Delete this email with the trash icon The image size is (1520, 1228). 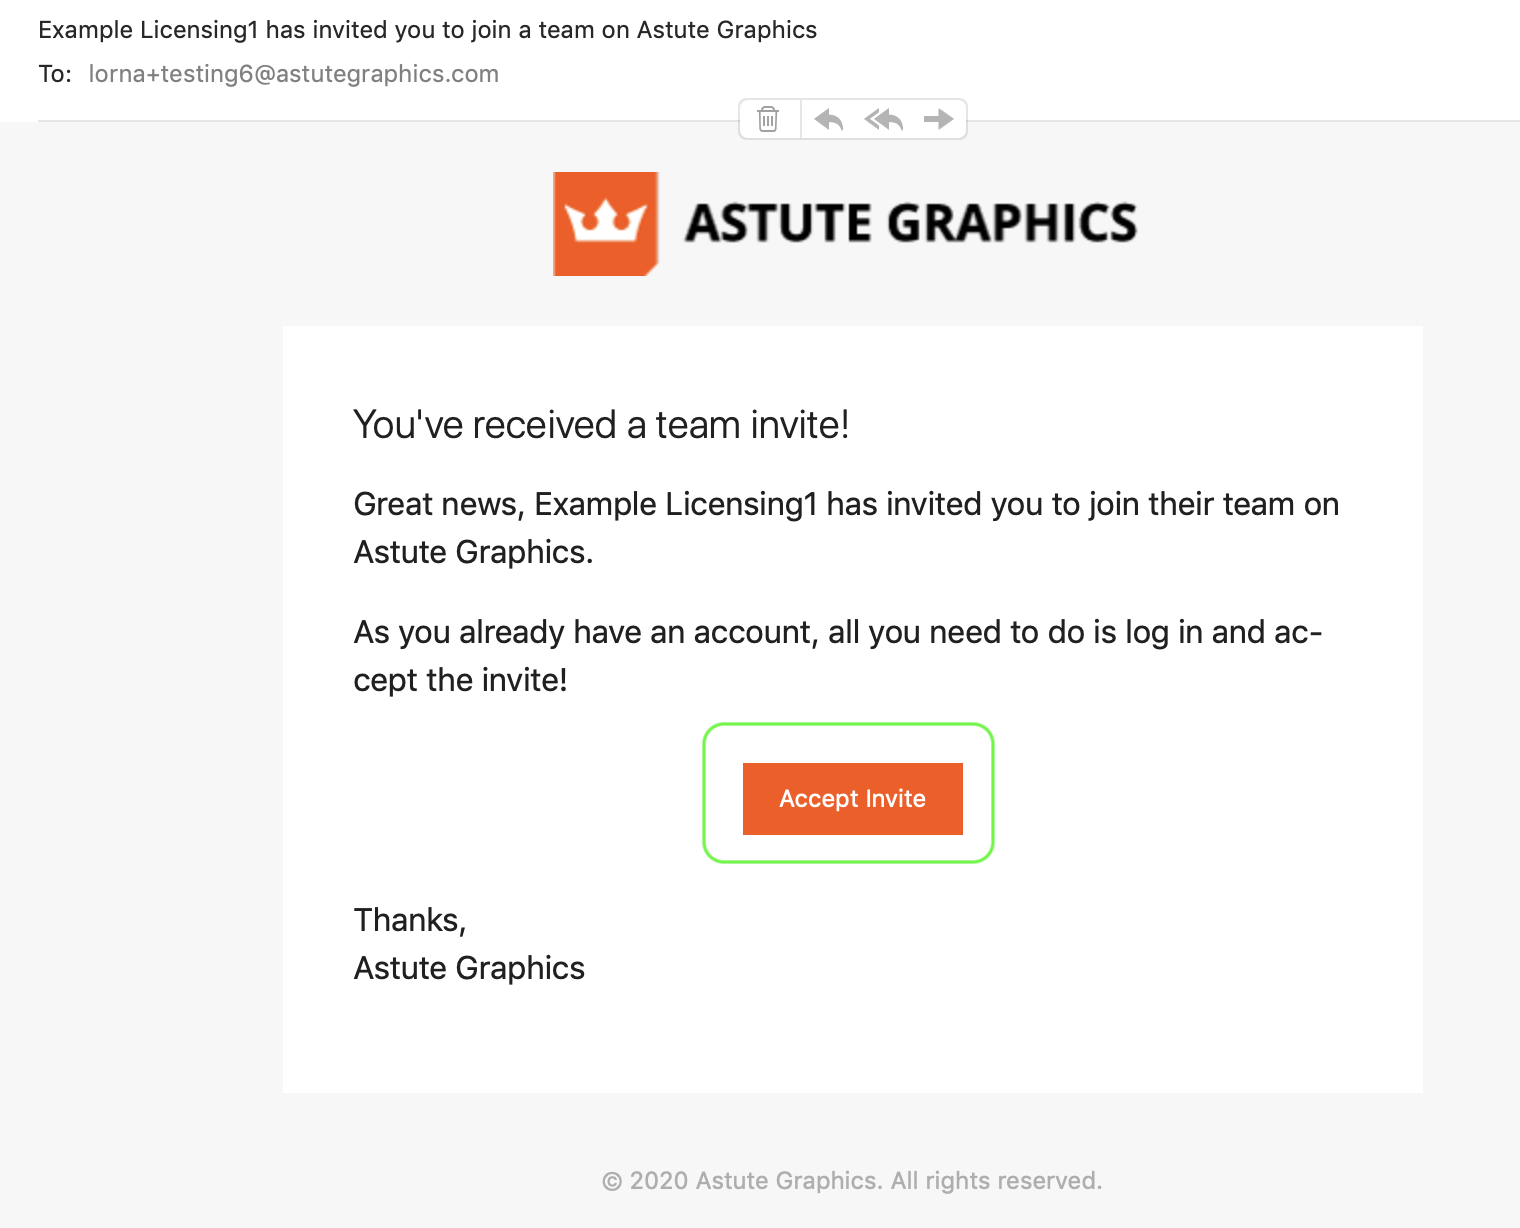pyautogui.click(x=768, y=119)
